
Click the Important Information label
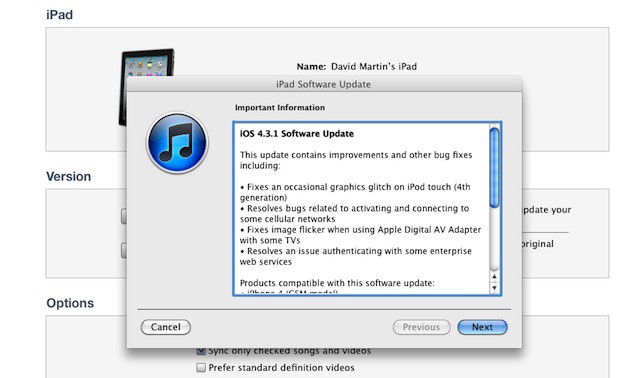tap(280, 108)
